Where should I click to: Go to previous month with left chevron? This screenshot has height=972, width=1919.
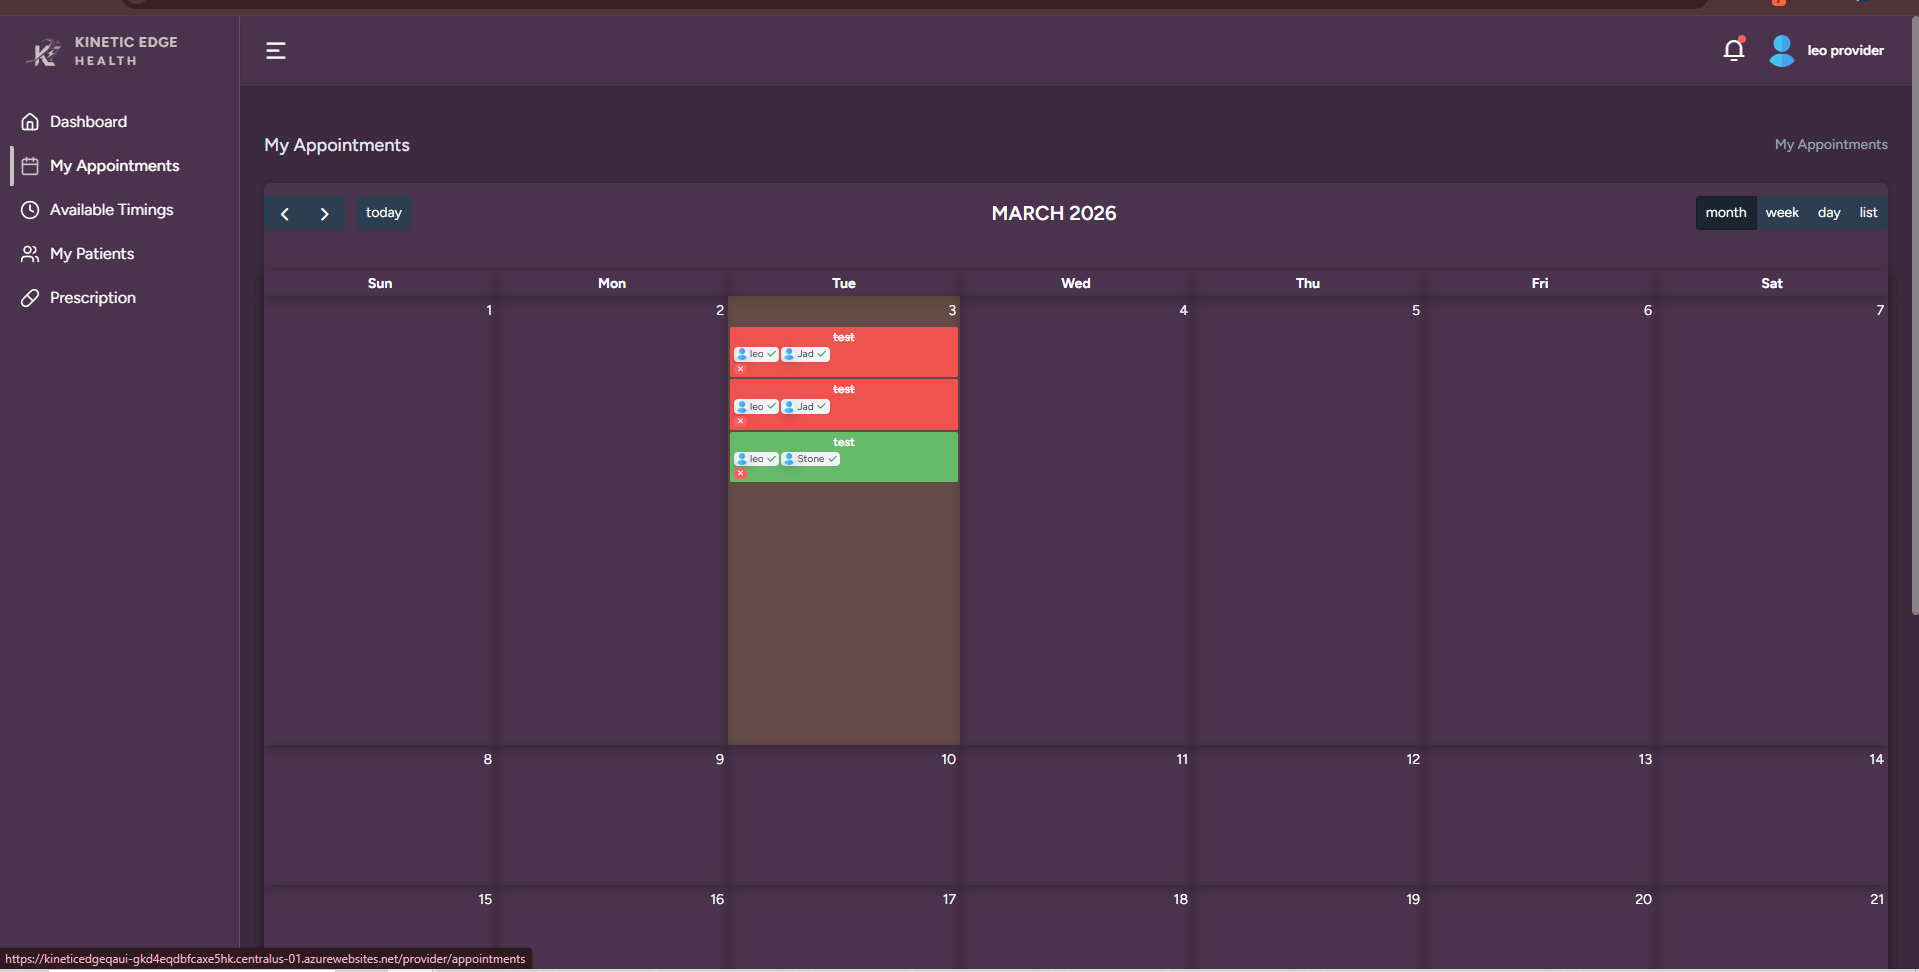click(x=285, y=214)
